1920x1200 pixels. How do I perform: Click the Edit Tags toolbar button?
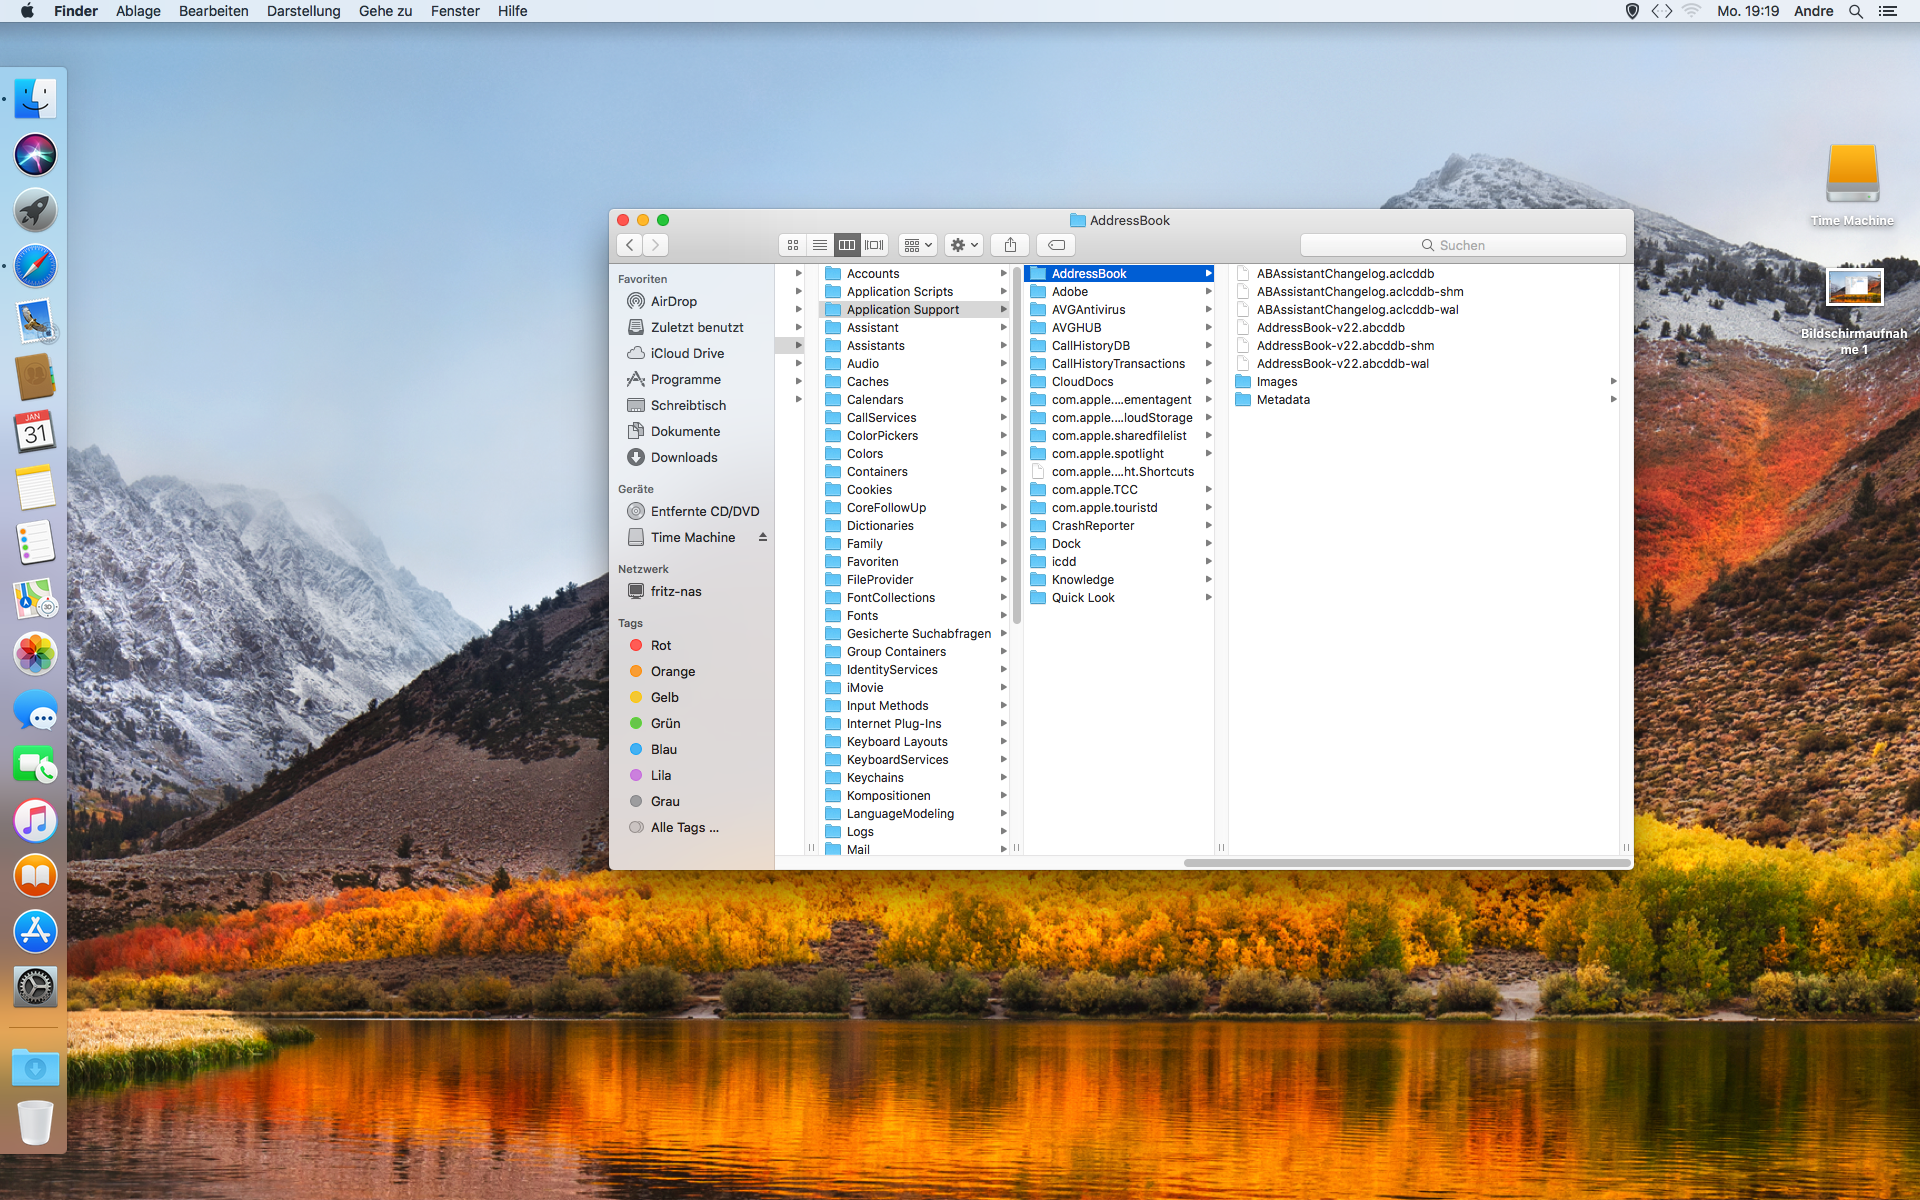[x=1056, y=245]
